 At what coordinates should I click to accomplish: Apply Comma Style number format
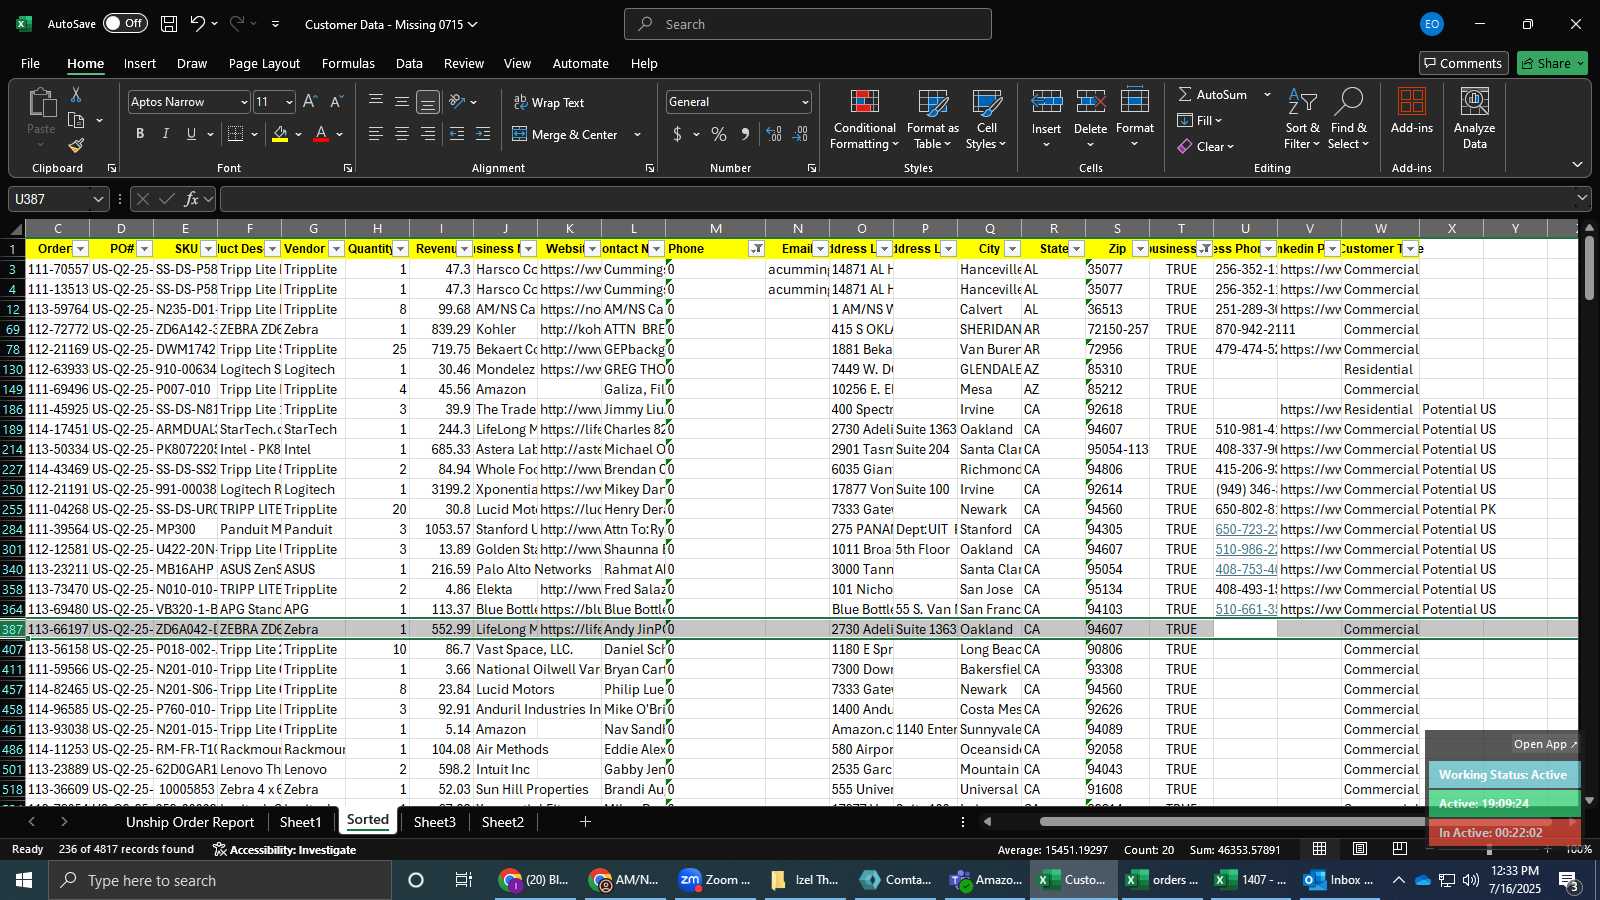pos(745,134)
